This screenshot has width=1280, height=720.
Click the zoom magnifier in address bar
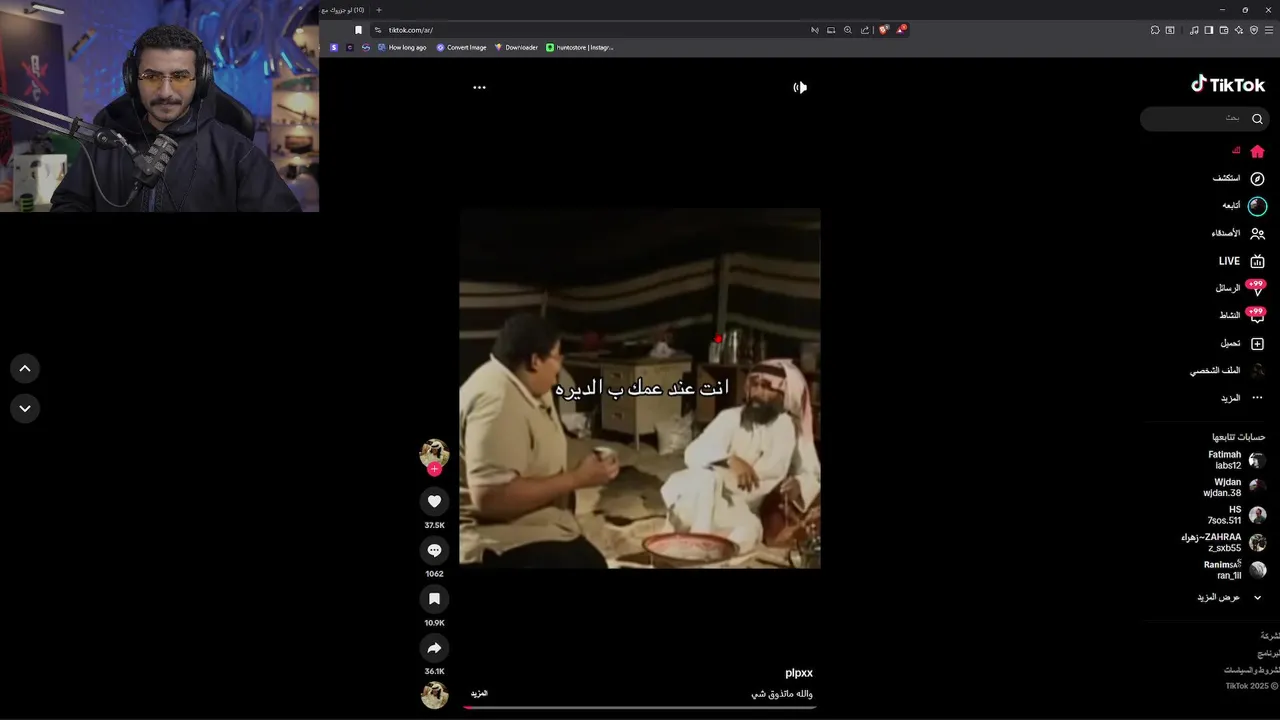point(848,30)
